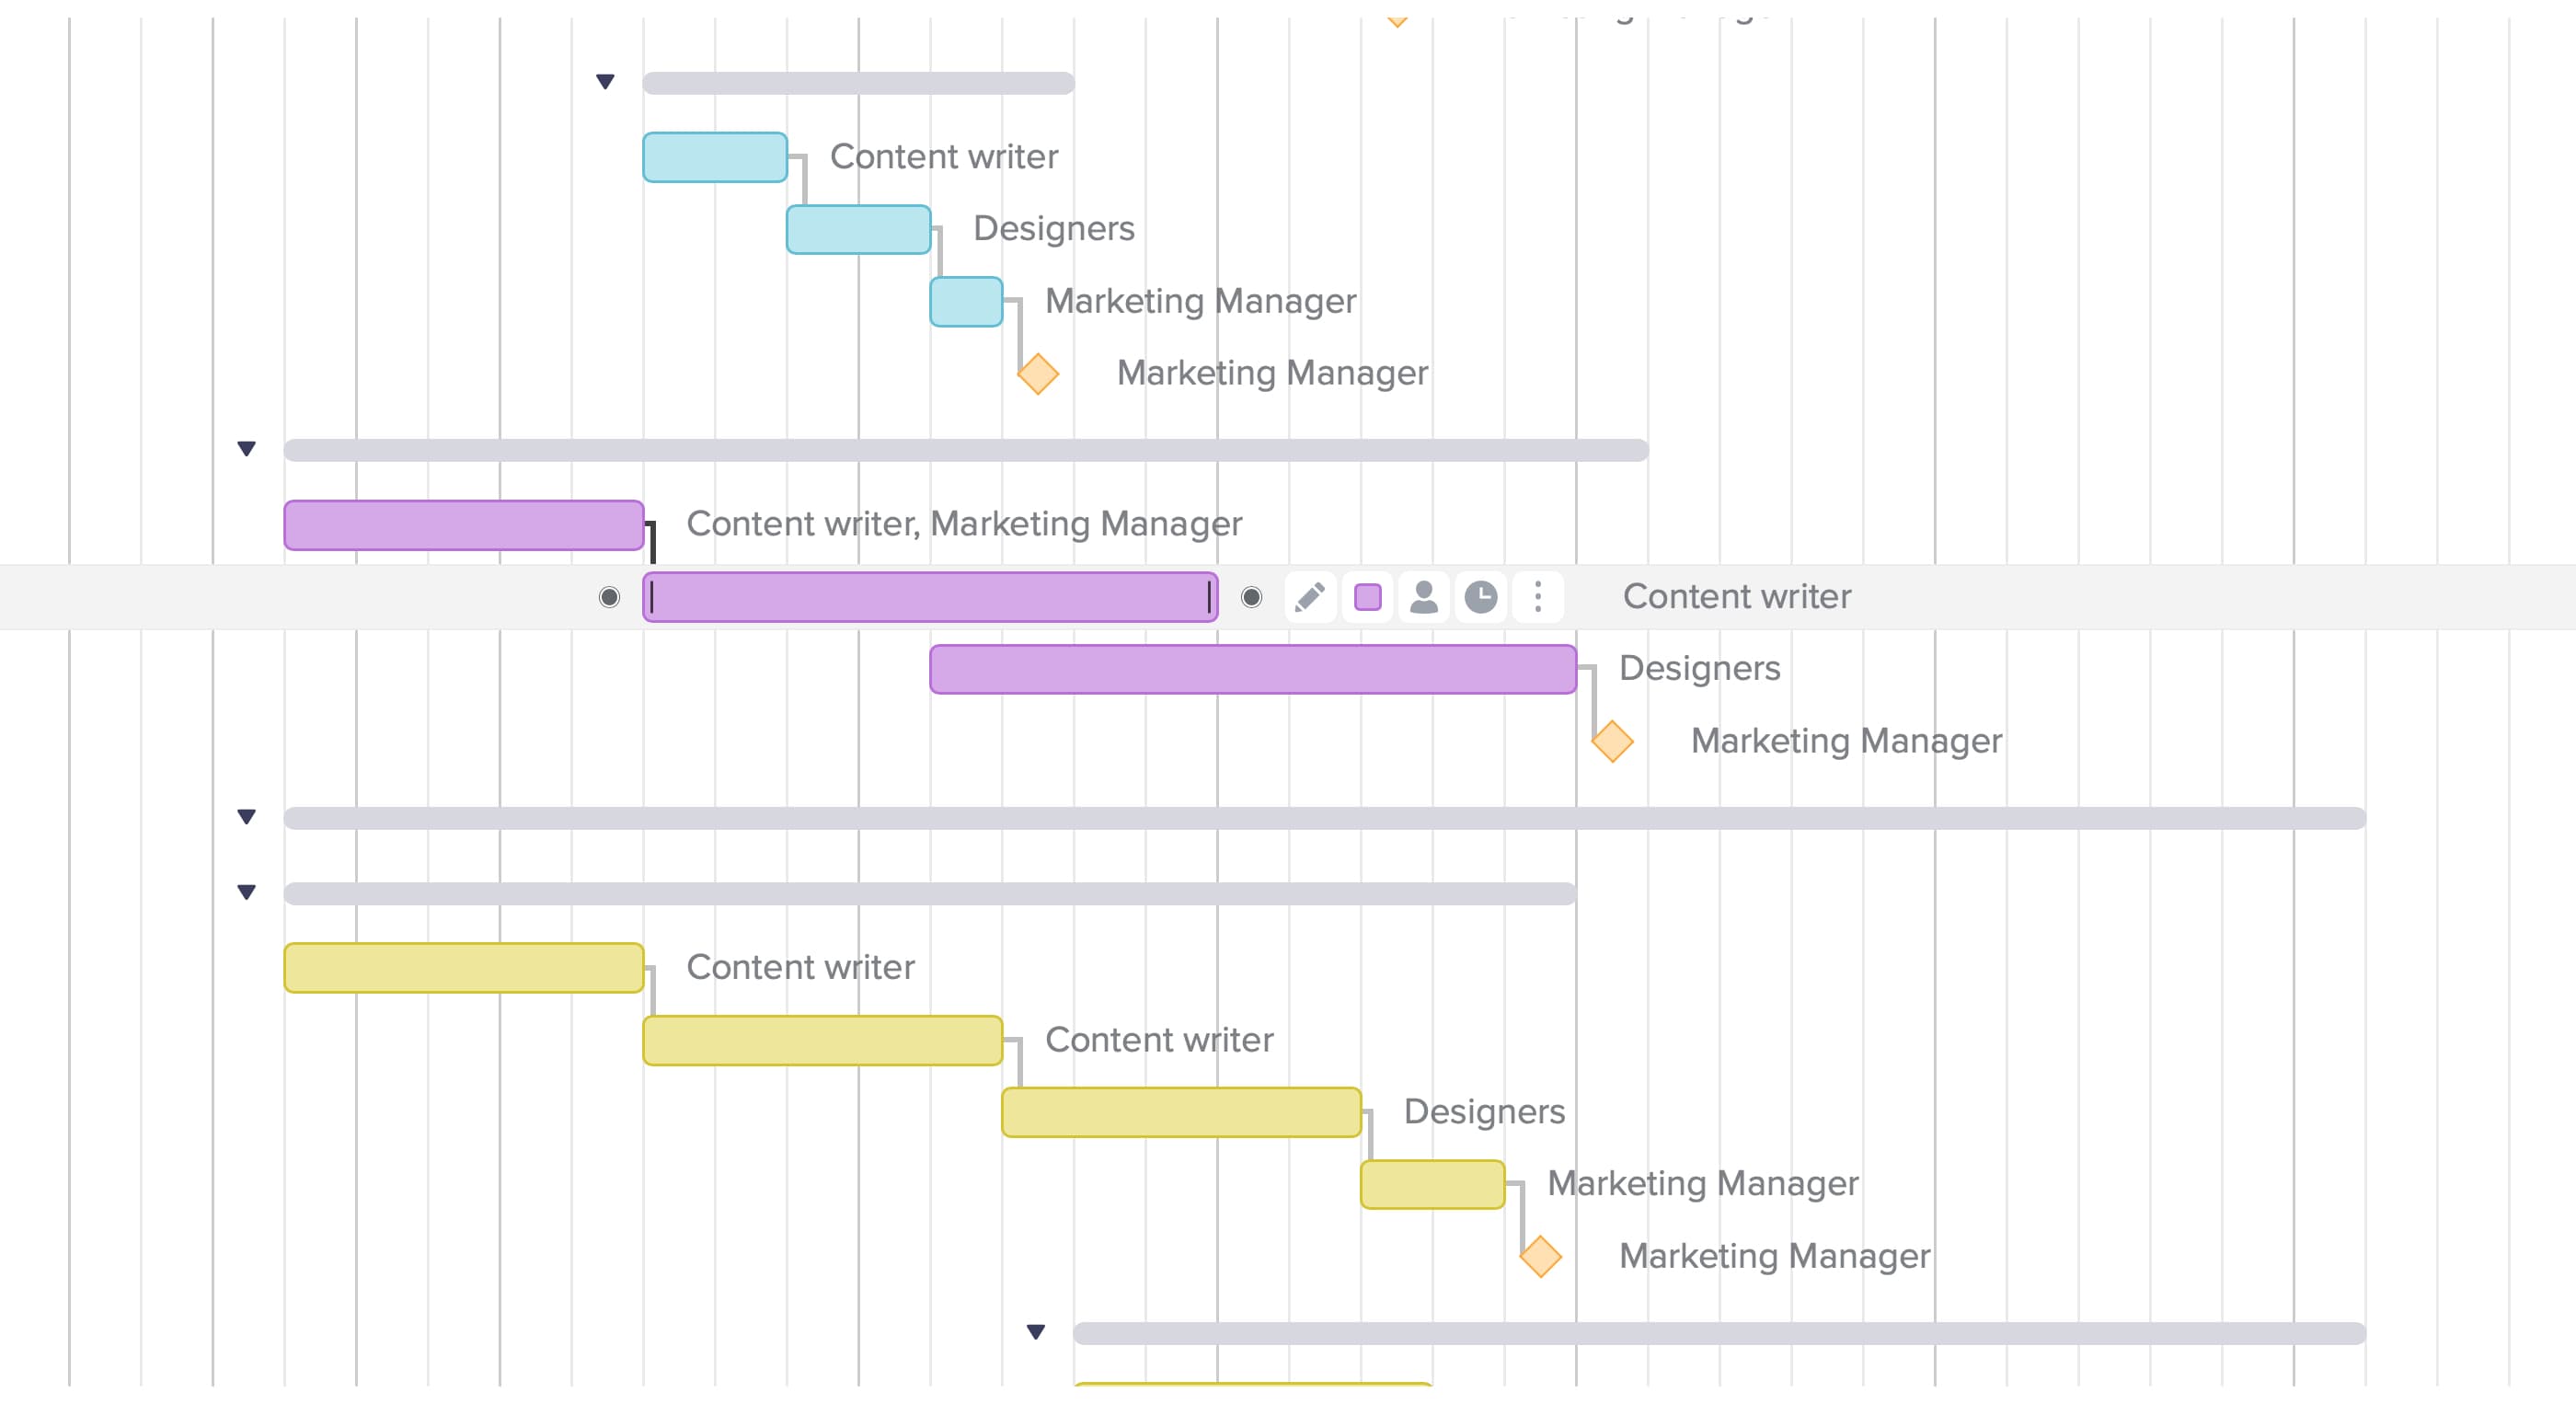
Task: Collapse the yellow task group triangle
Action: (x=246, y=893)
